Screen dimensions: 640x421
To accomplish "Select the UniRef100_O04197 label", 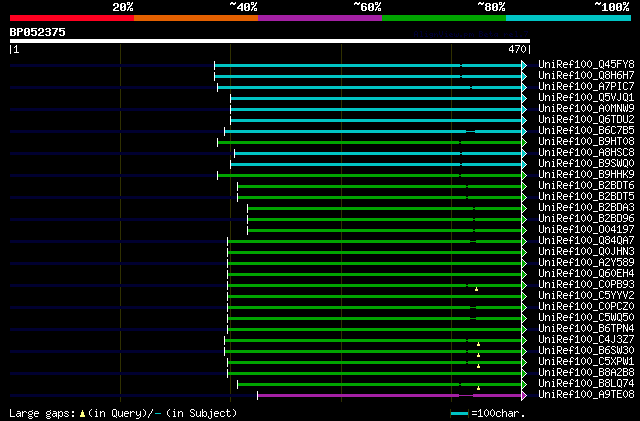I will (586, 230).
